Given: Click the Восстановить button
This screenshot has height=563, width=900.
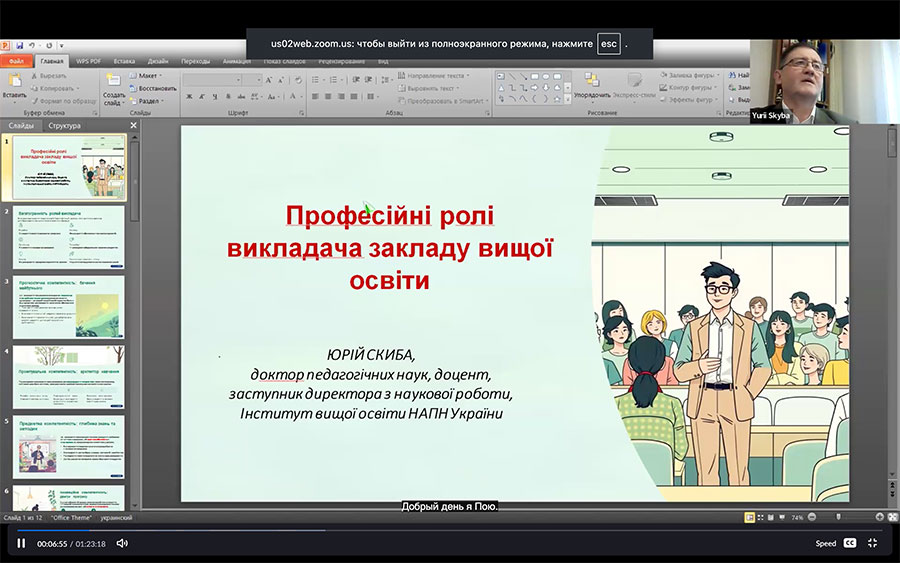Looking at the screenshot, I should (156, 88).
